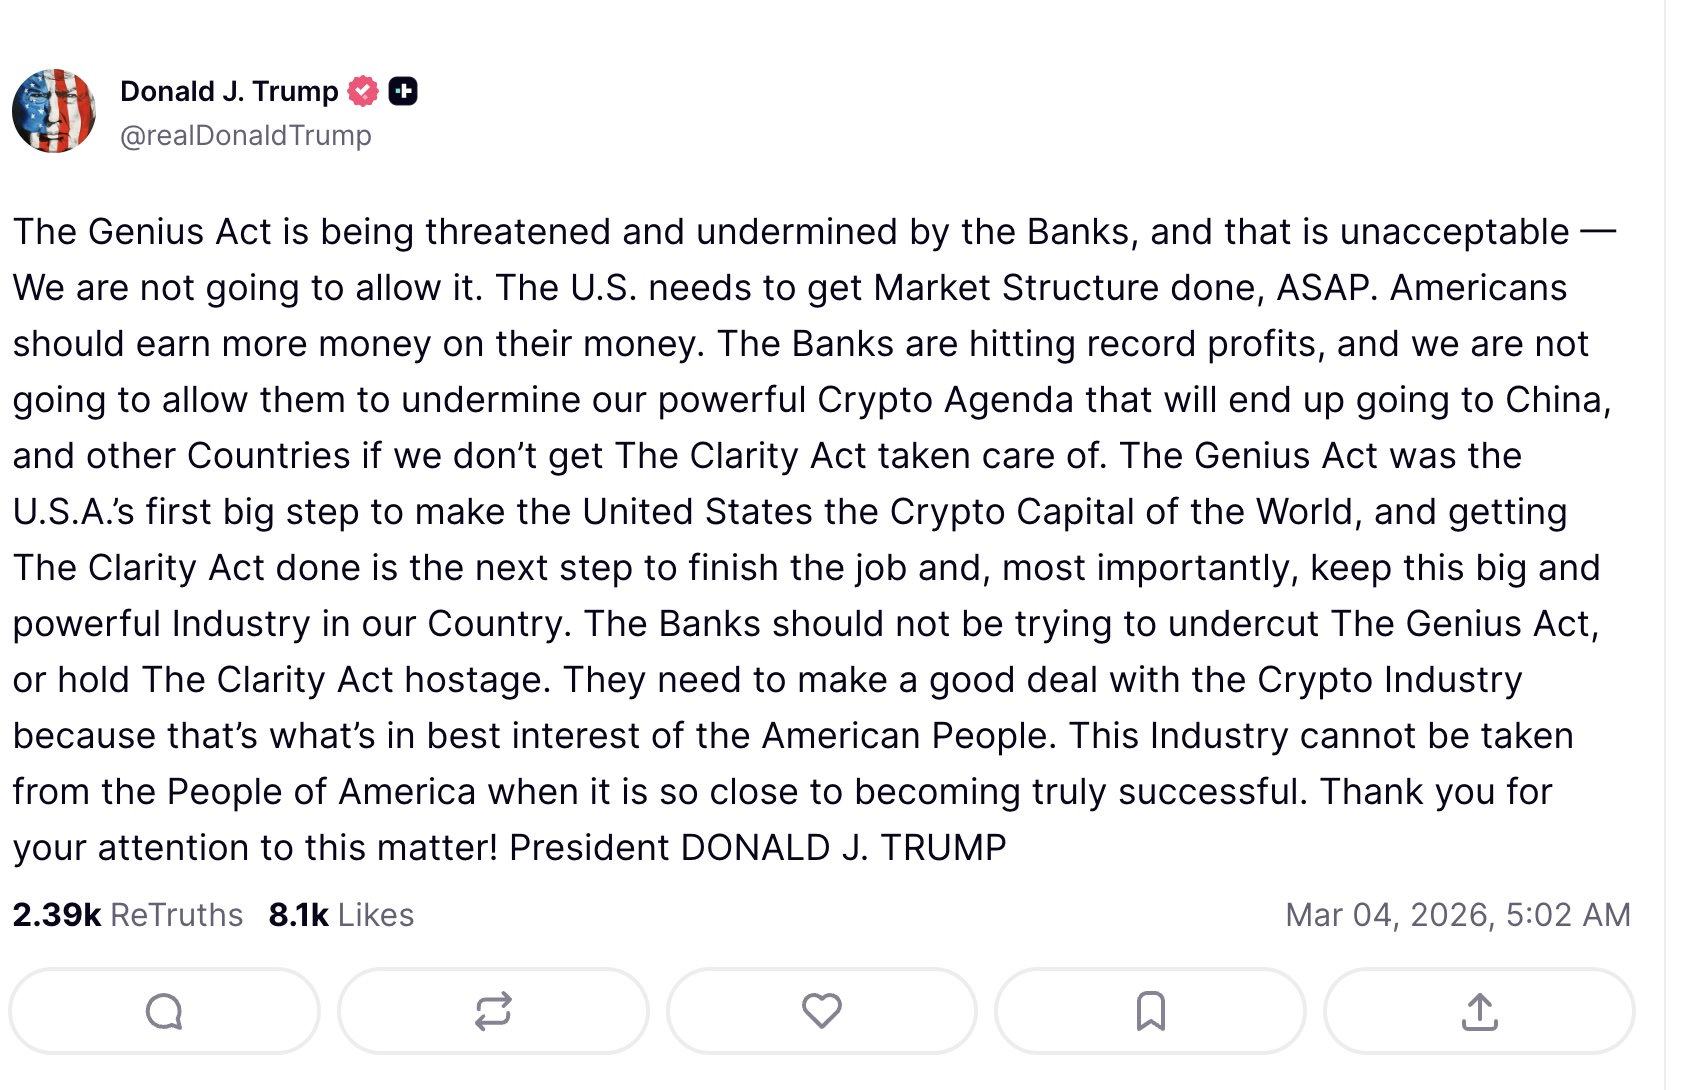Click the phrase "Thank you for" in the post

(x=1435, y=792)
